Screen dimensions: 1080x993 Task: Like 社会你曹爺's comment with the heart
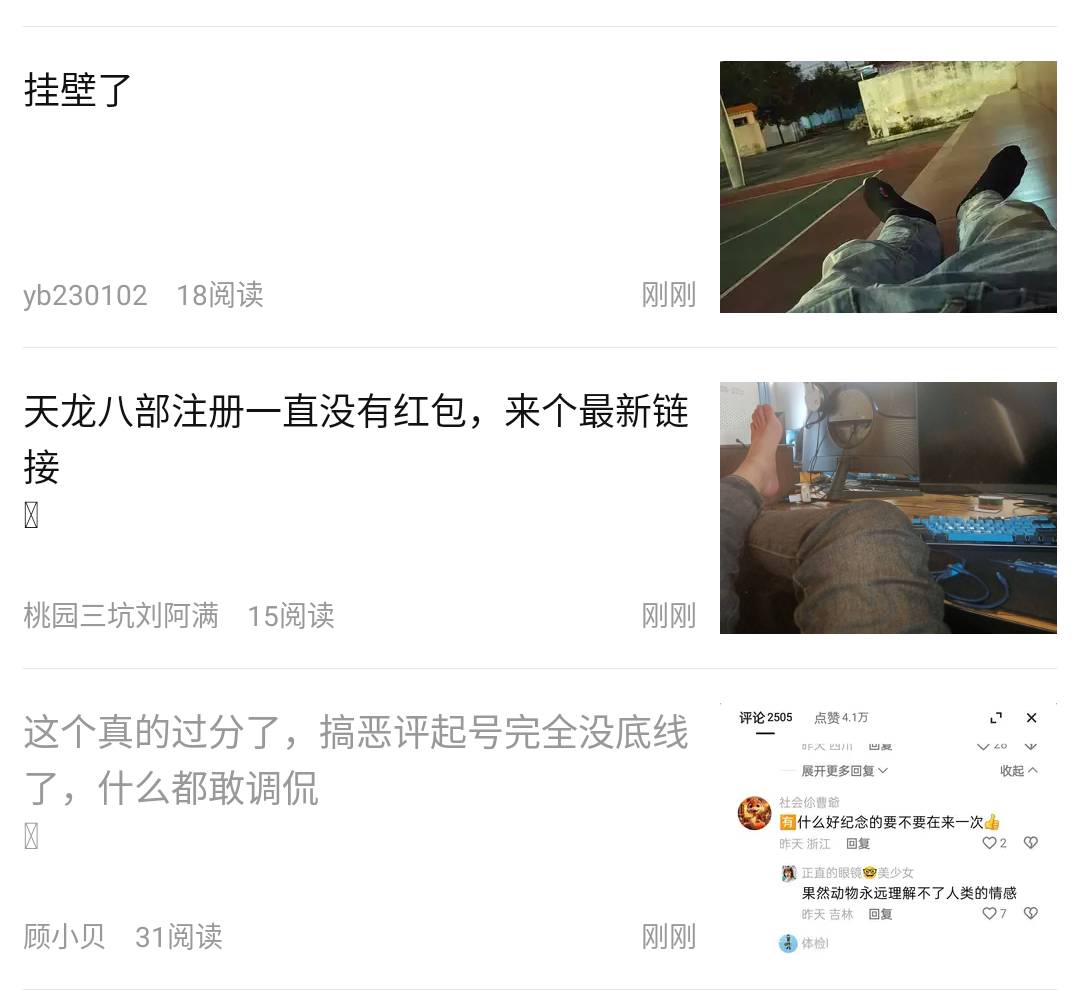[x=990, y=843]
